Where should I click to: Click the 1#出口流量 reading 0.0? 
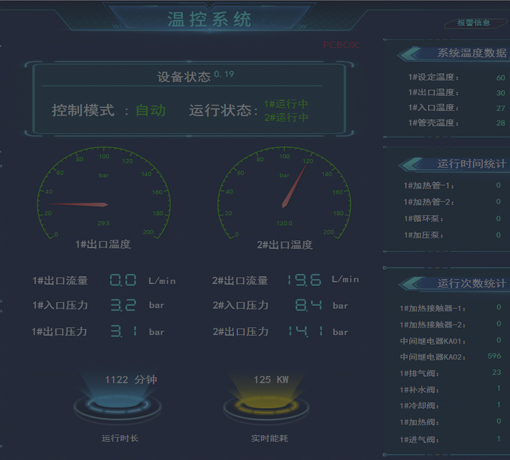pyautogui.click(x=123, y=280)
